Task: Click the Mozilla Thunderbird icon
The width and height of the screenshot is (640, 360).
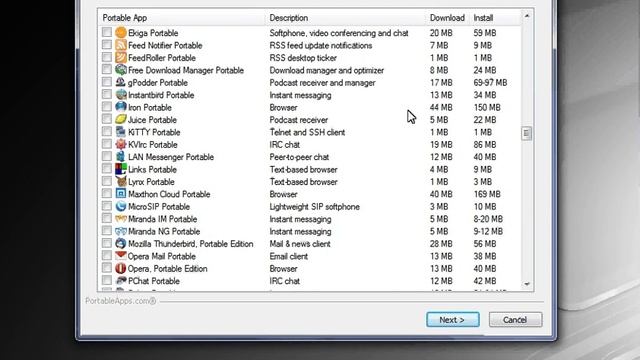Action: (121, 243)
